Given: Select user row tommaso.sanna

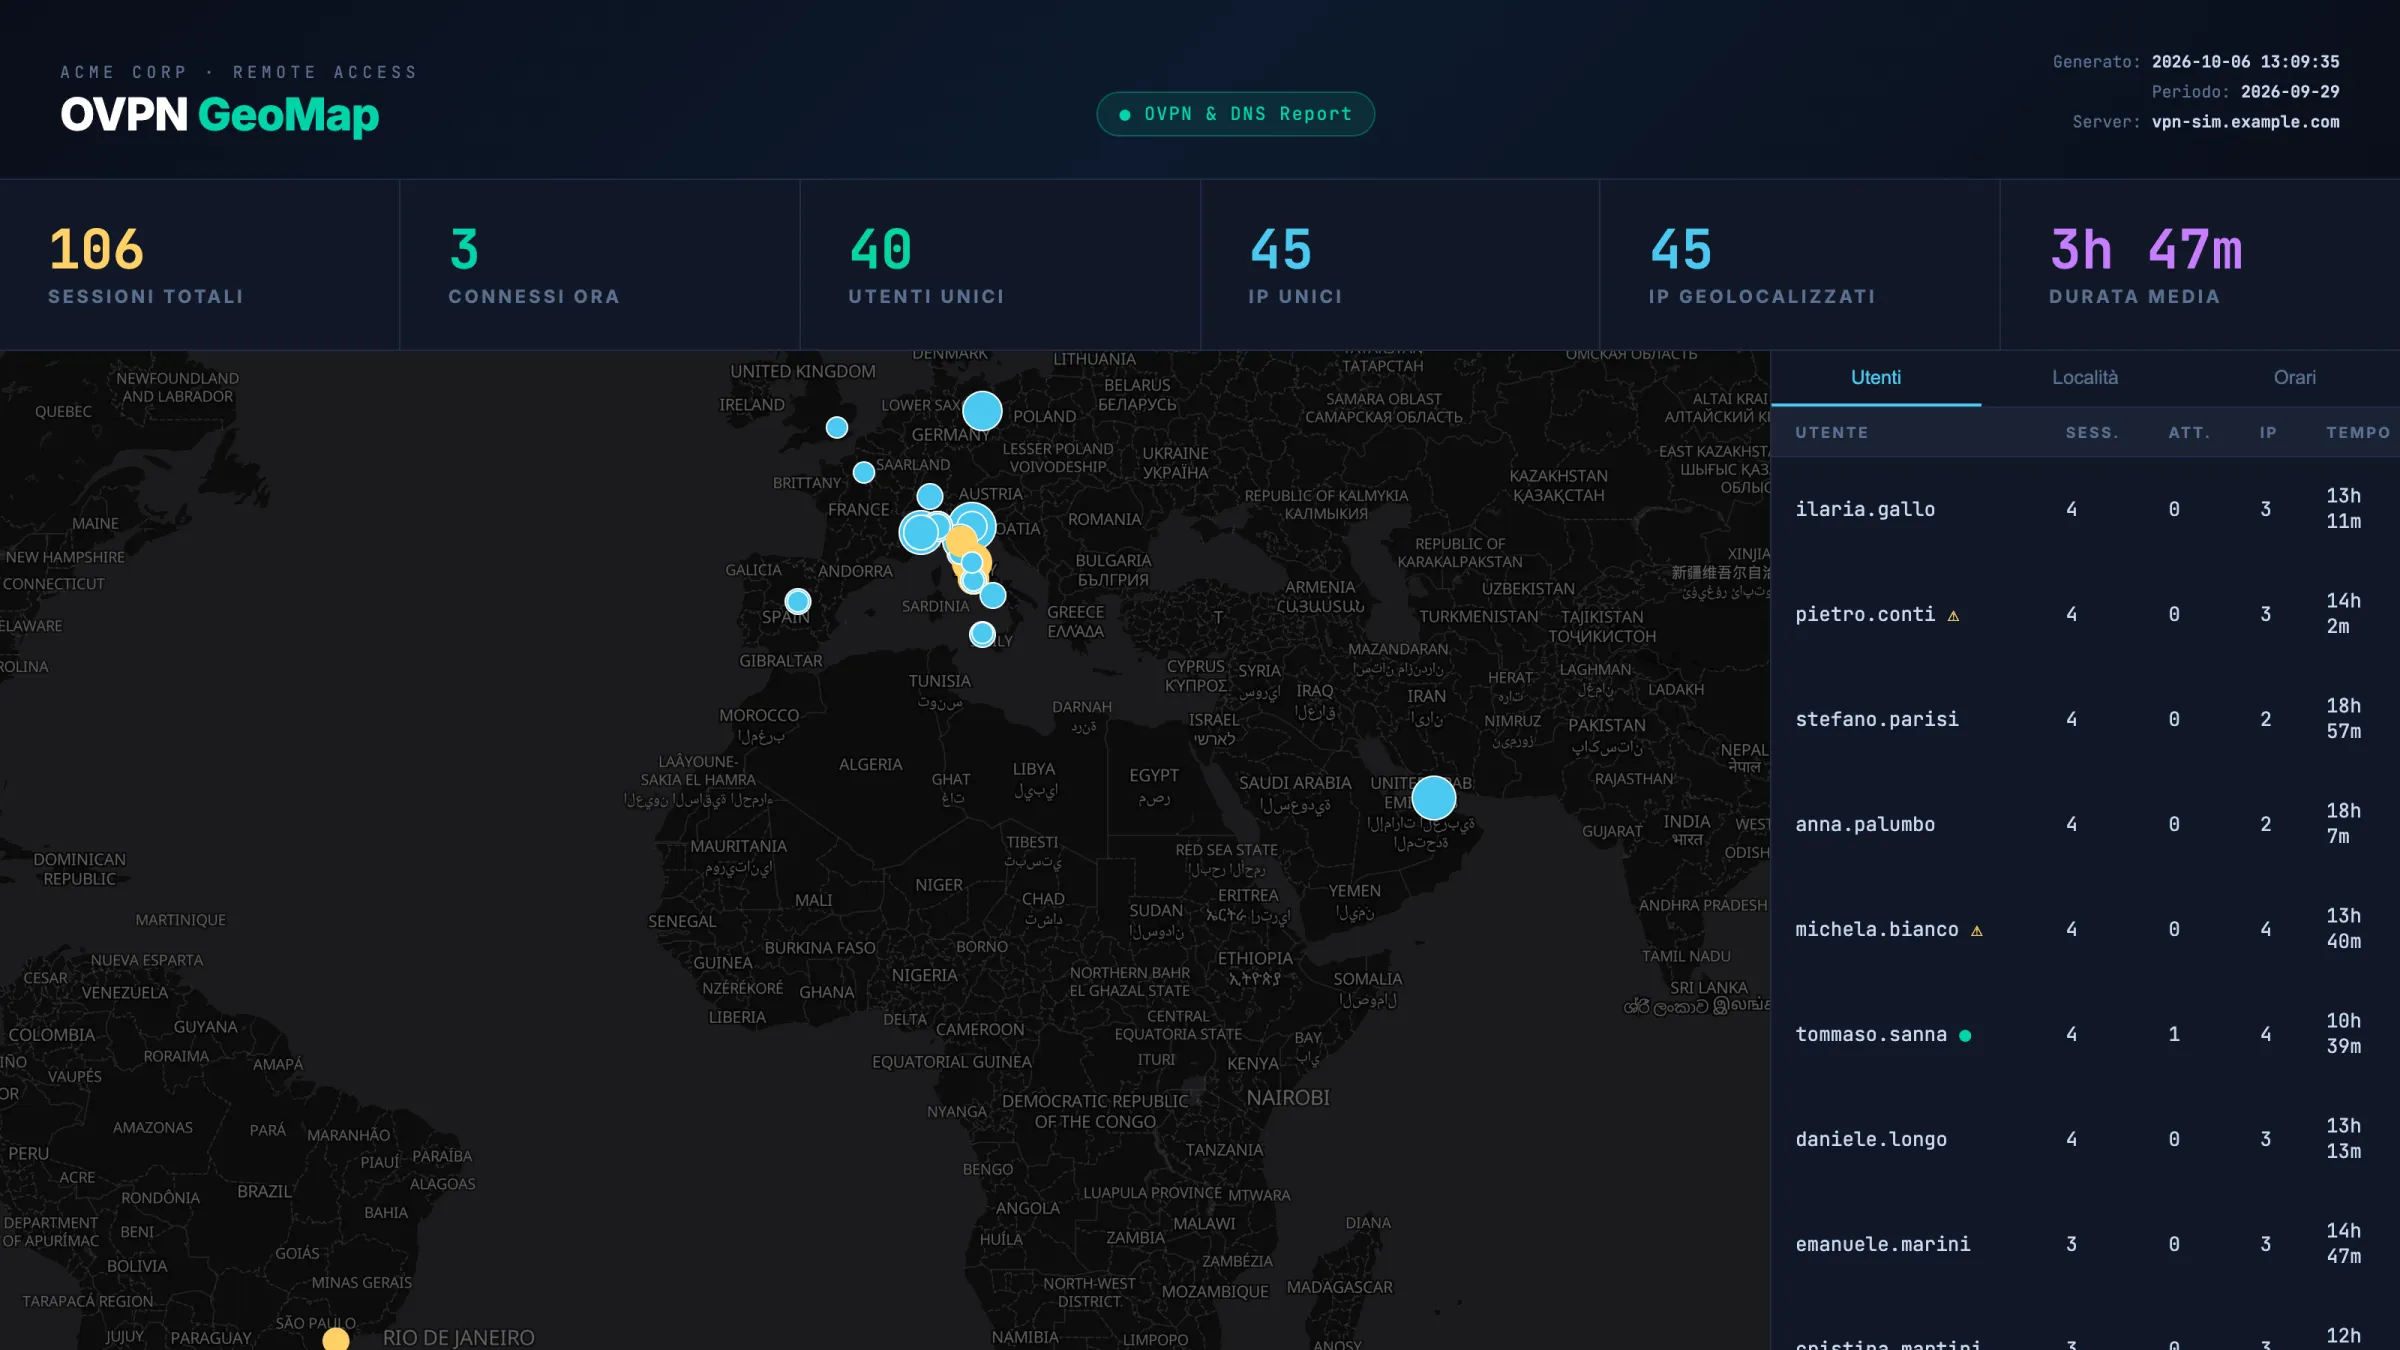Looking at the screenshot, I should pos(2085,1034).
